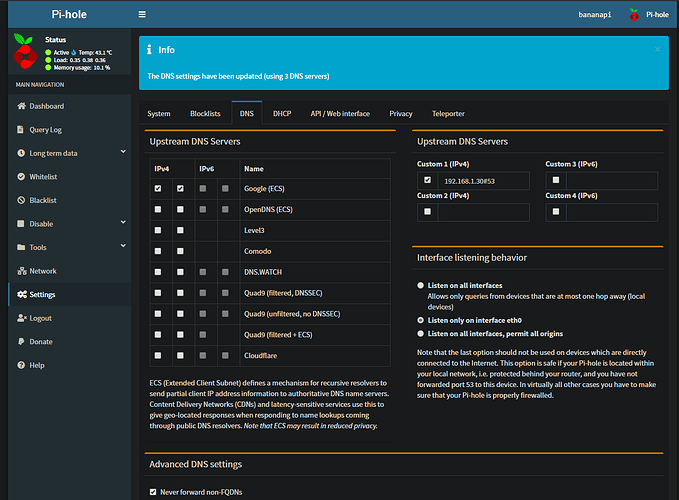The width and height of the screenshot is (679, 500).
Task: Dismiss the Info alert banner
Action: tap(657, 49)
